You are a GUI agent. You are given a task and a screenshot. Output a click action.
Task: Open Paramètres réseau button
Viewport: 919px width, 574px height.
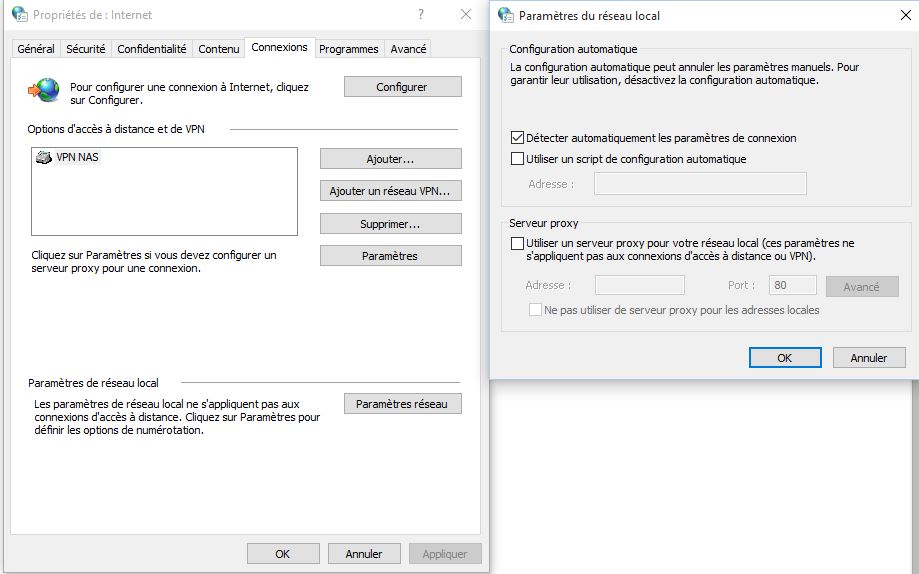point(402,404)
